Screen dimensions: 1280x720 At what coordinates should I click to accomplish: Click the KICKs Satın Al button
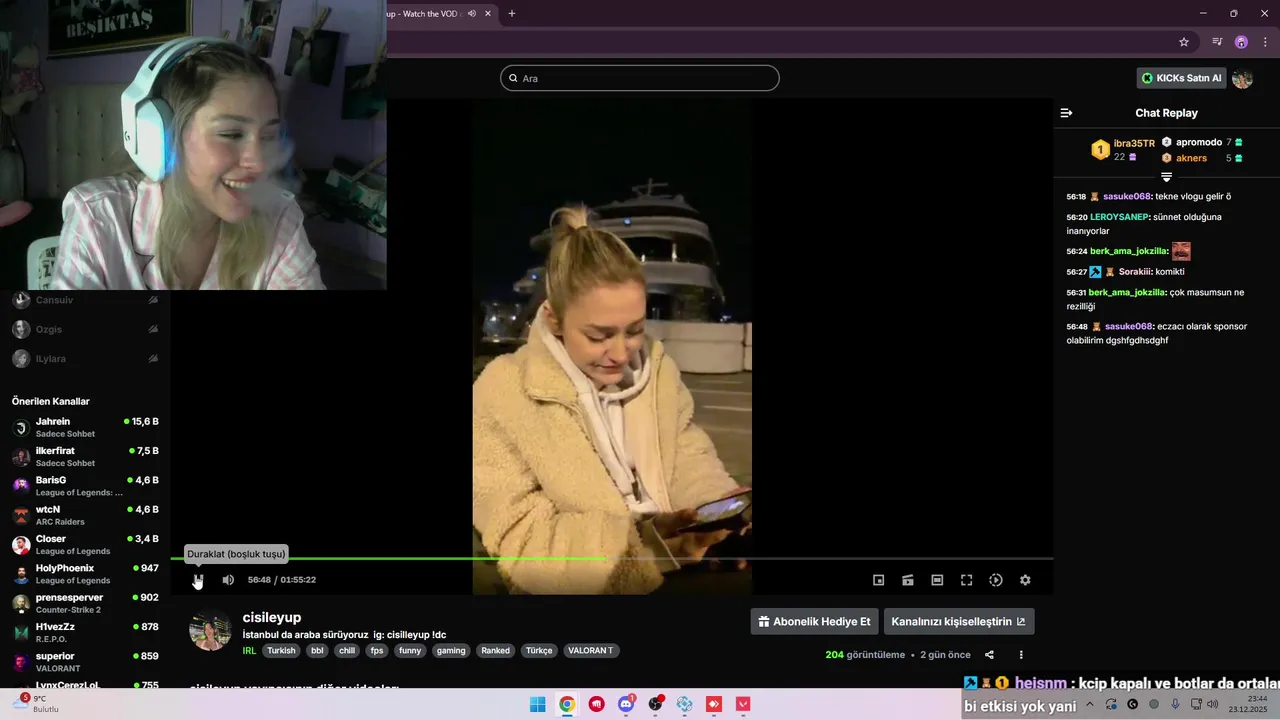(1182, 78)
